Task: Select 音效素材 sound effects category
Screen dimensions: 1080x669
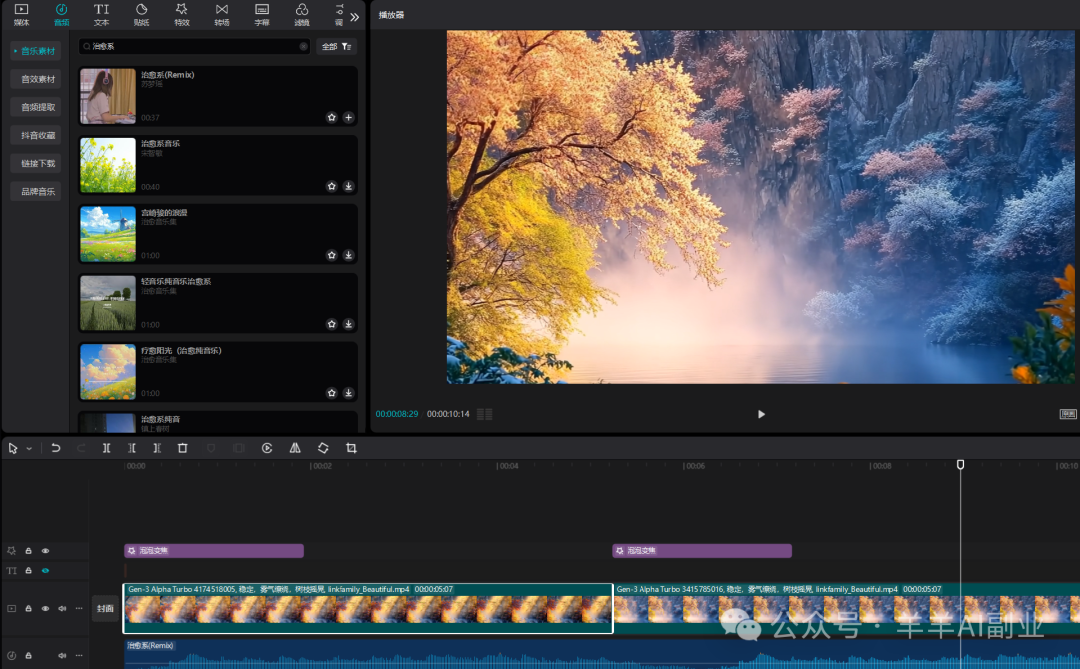Action: click(36, 79)
